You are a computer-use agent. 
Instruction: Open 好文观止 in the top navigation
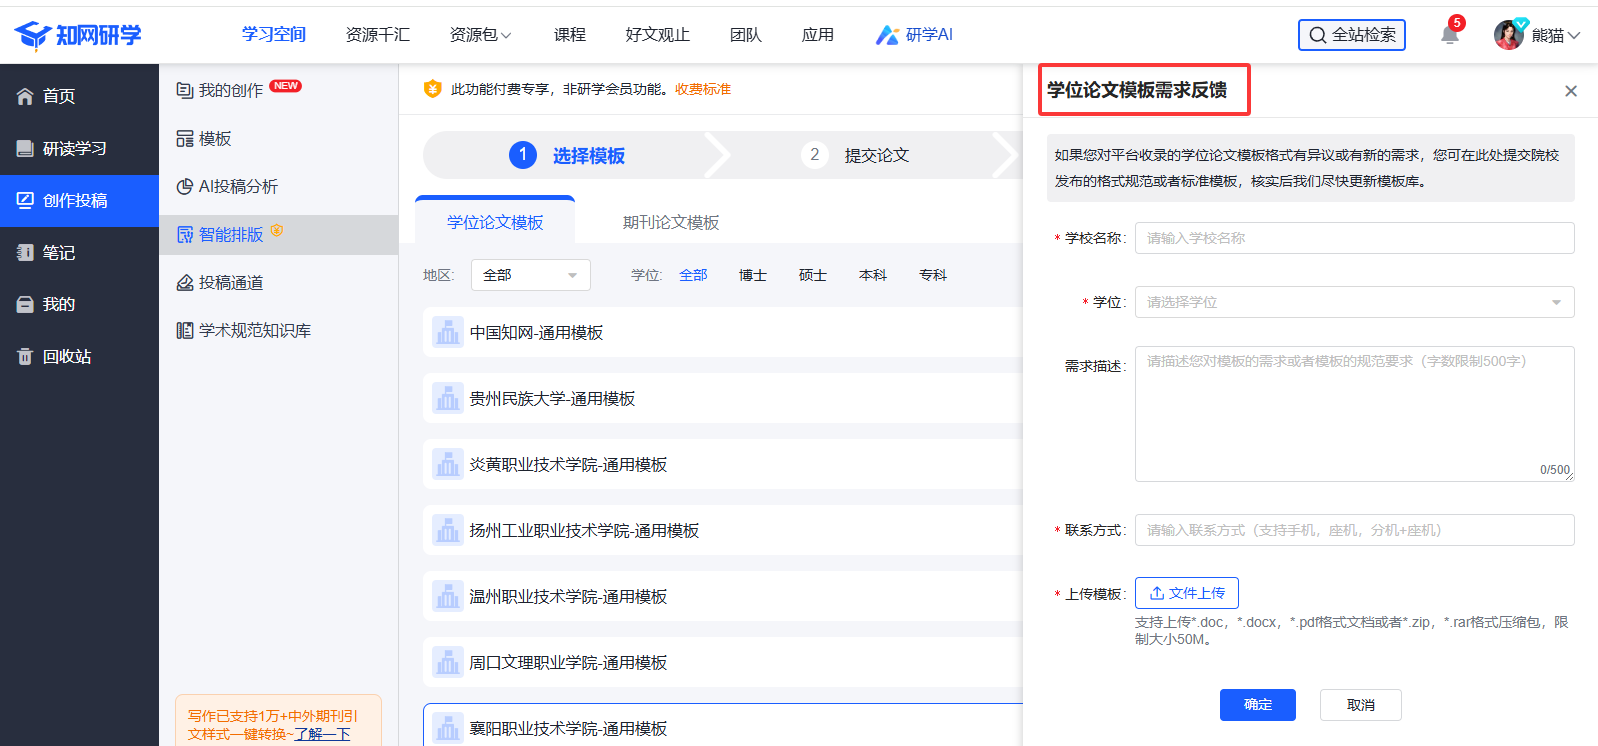(x=657, y=35)
